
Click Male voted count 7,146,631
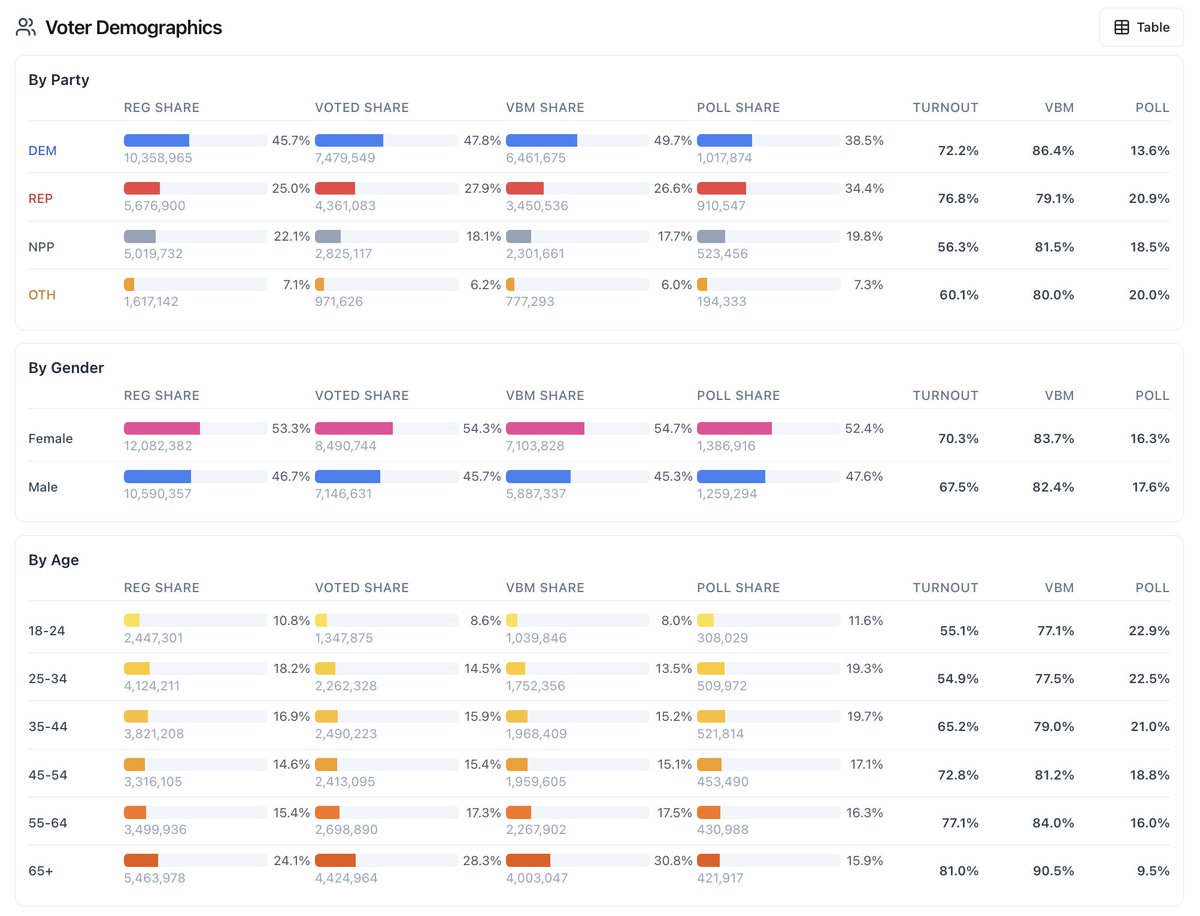coord(344,494)
